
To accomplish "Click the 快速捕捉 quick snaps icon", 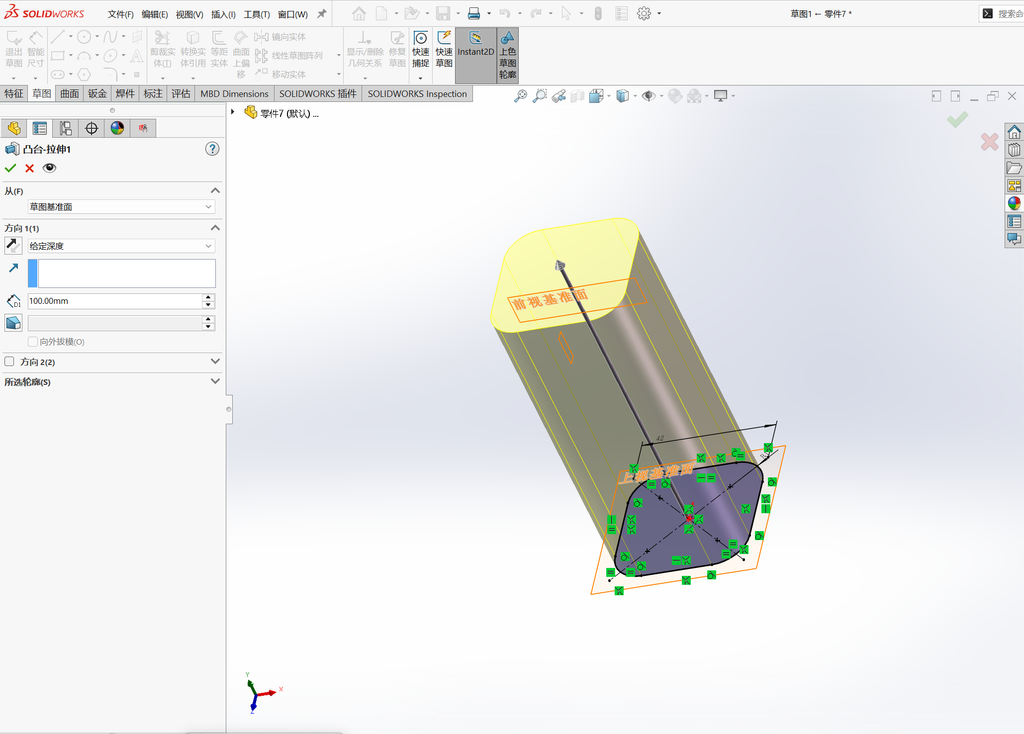I will (421, 50).
